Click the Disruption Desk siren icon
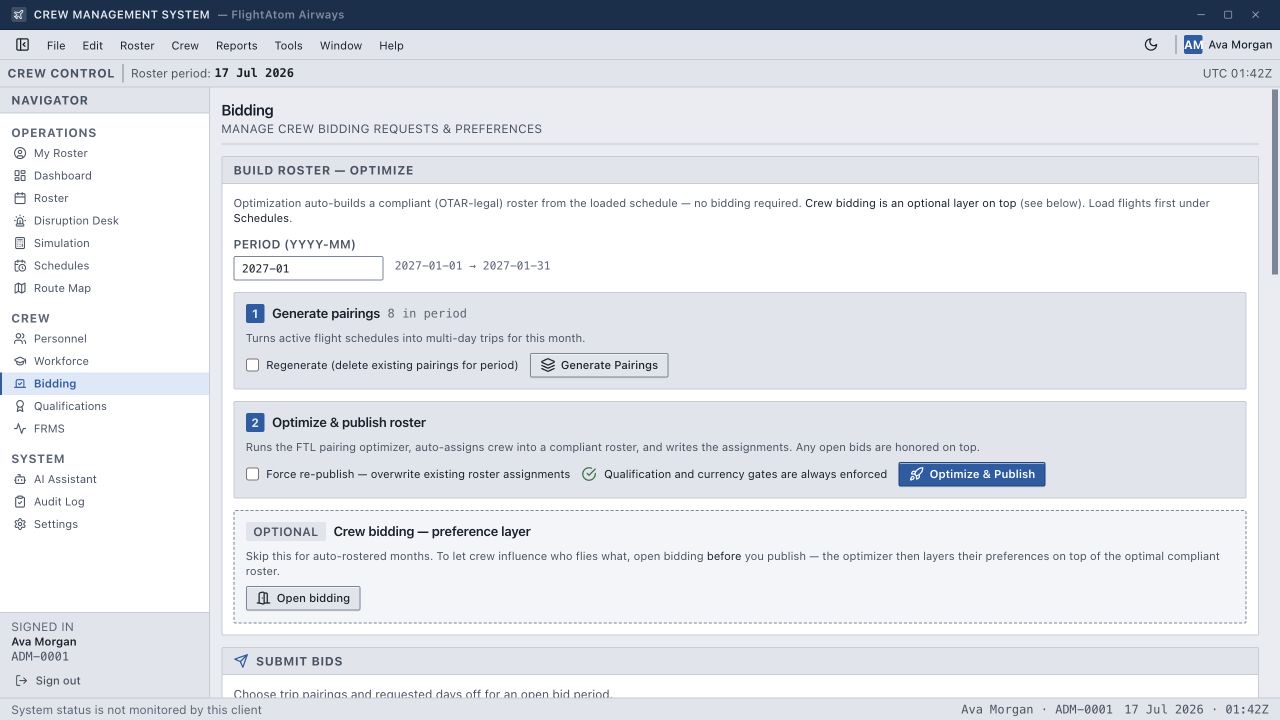Image resolution: width=1280 pixels, height=720 pixels. pyautogui.click(x=20, y=221)
